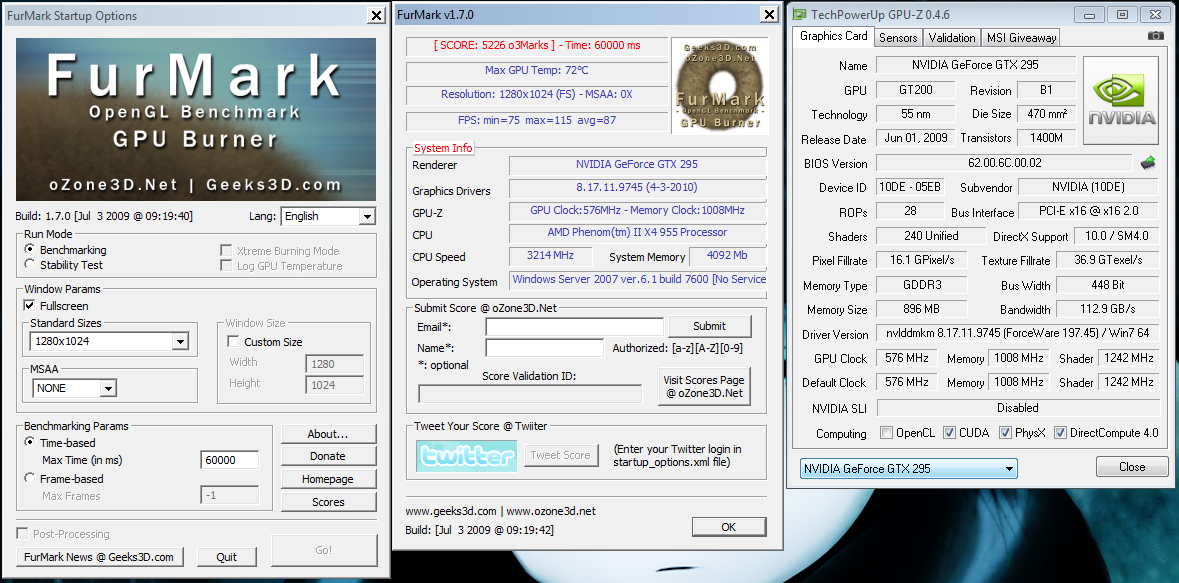
Task: Click the Scores button
Action: pos(329,502)
